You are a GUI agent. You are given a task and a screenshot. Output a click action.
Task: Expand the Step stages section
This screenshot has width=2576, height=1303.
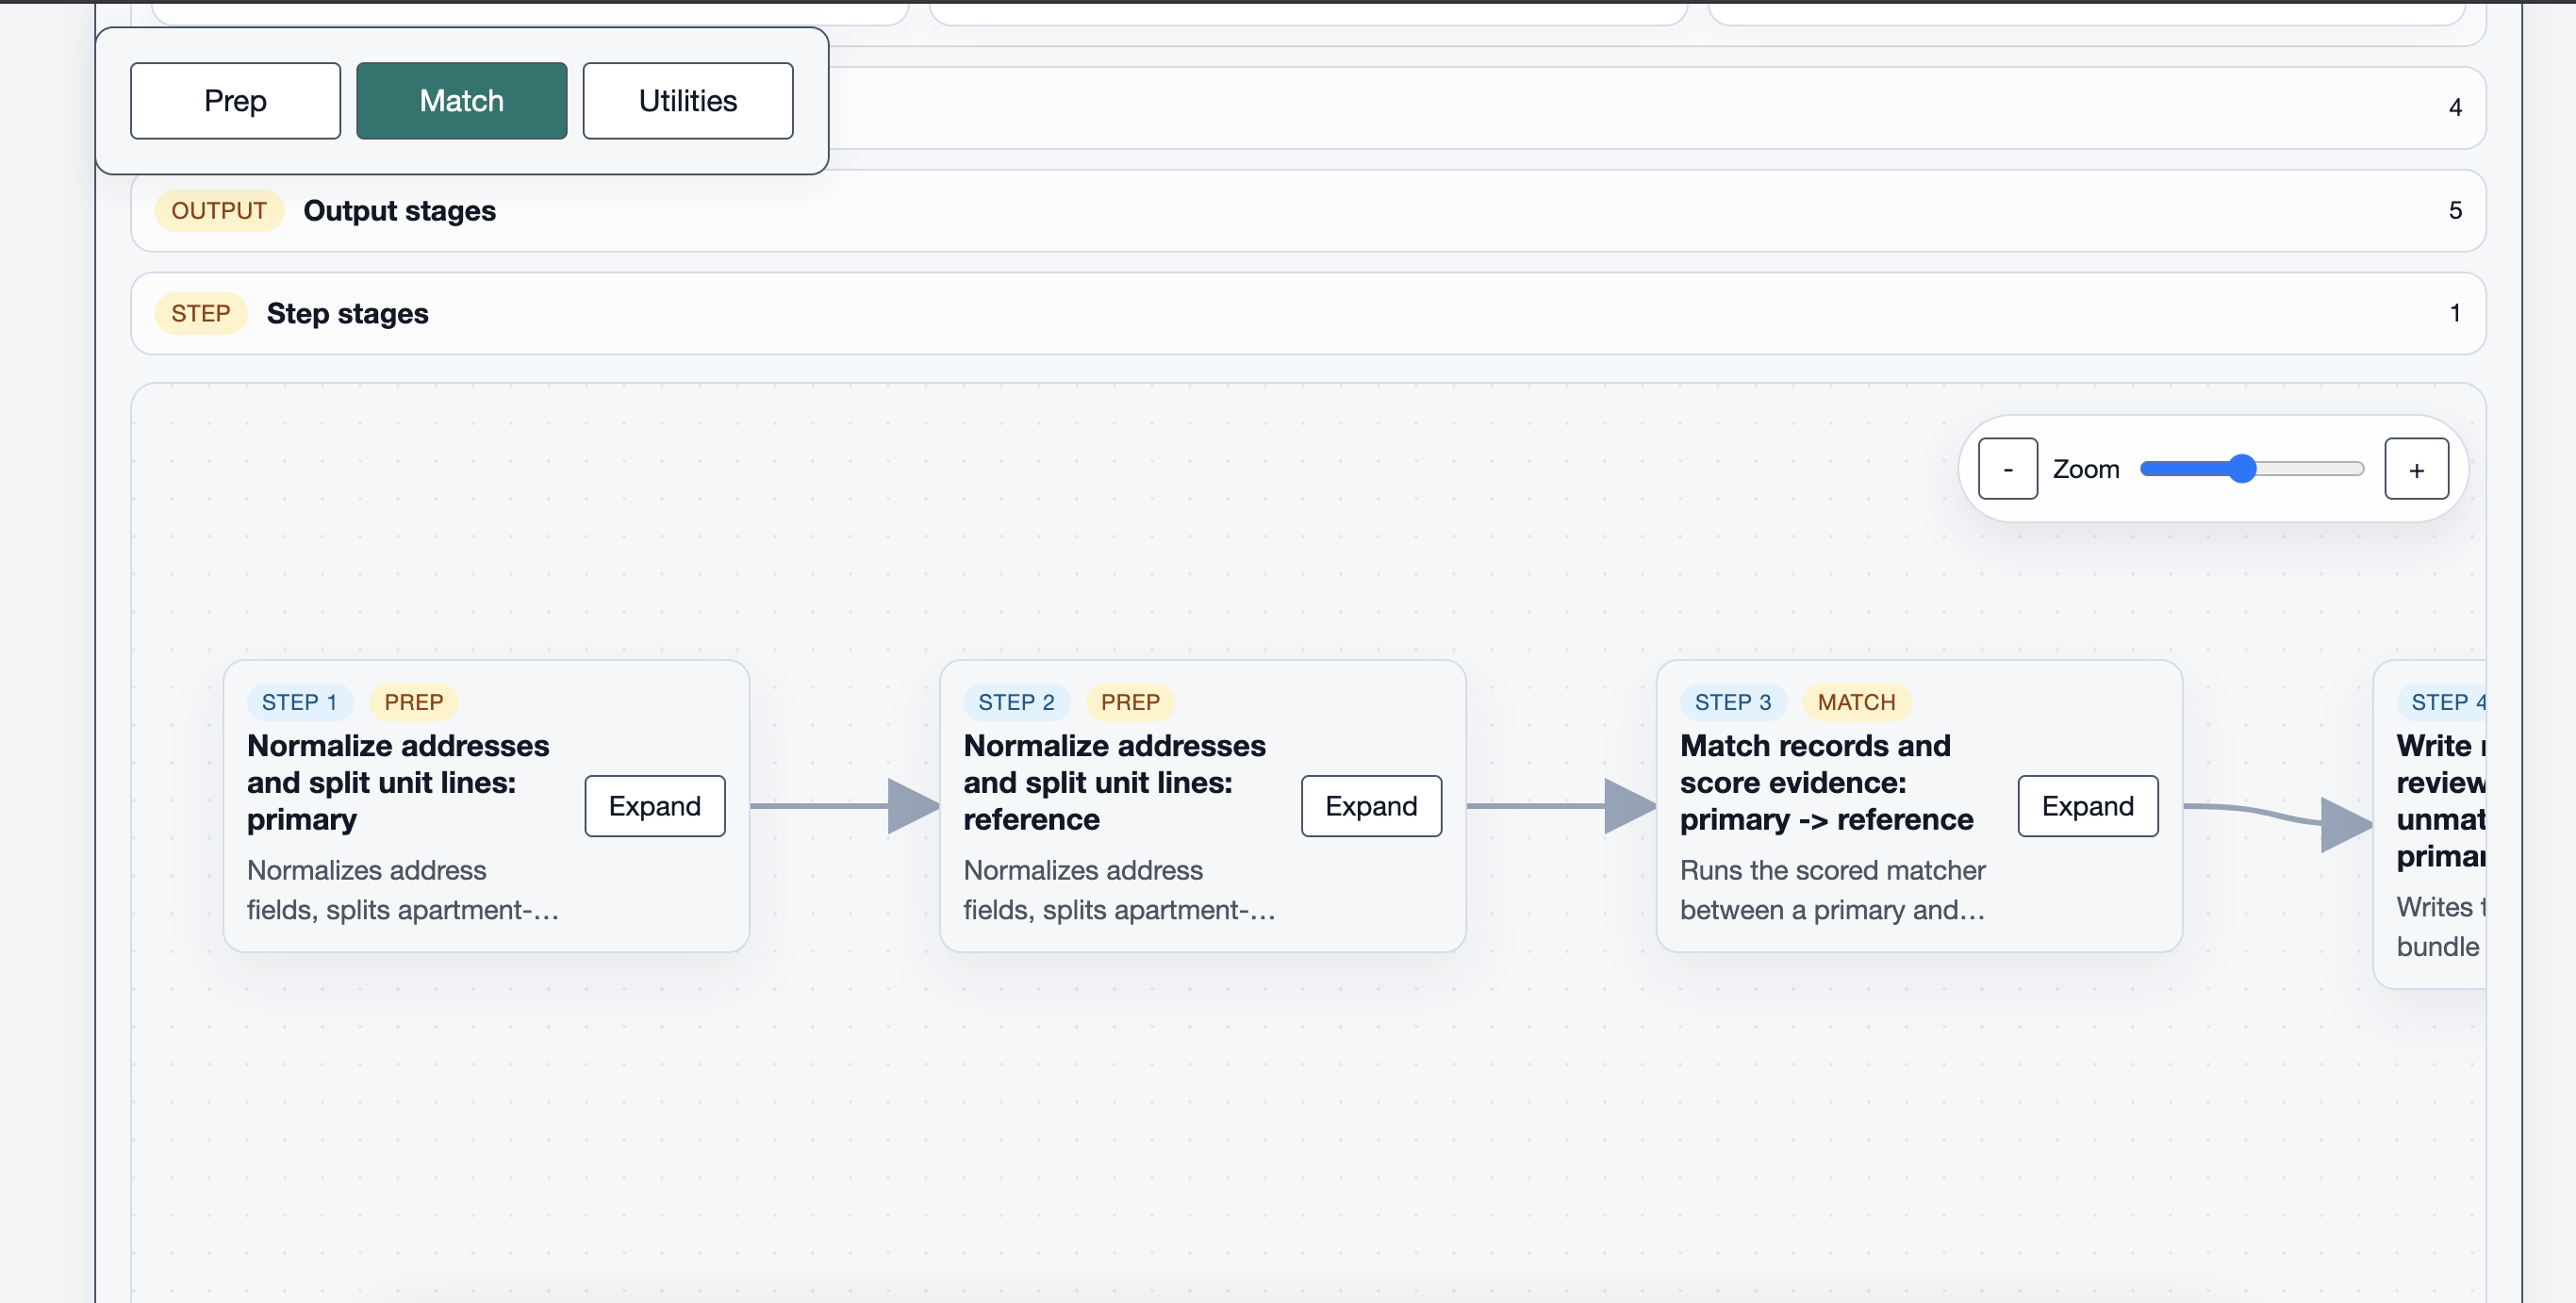(1308, 314)
